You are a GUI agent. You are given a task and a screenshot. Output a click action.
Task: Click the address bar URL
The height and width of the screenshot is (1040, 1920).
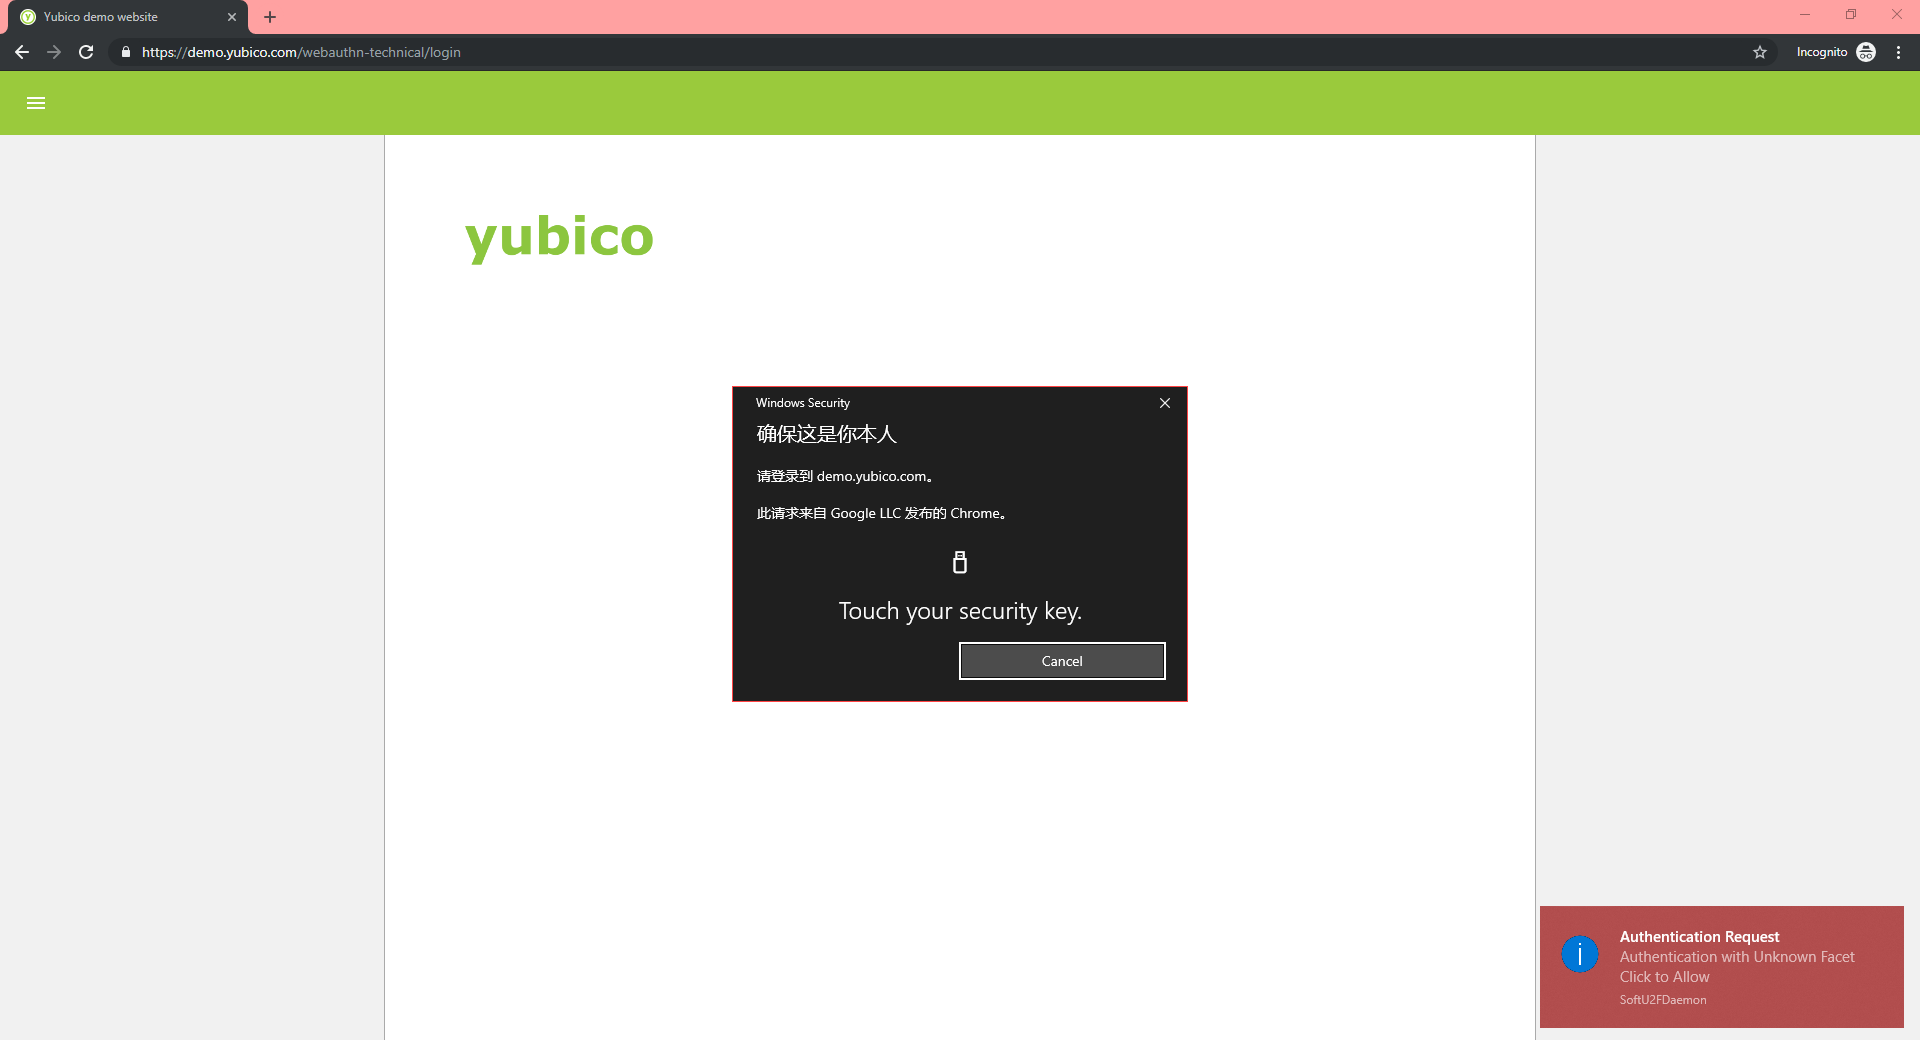[301, 52]
